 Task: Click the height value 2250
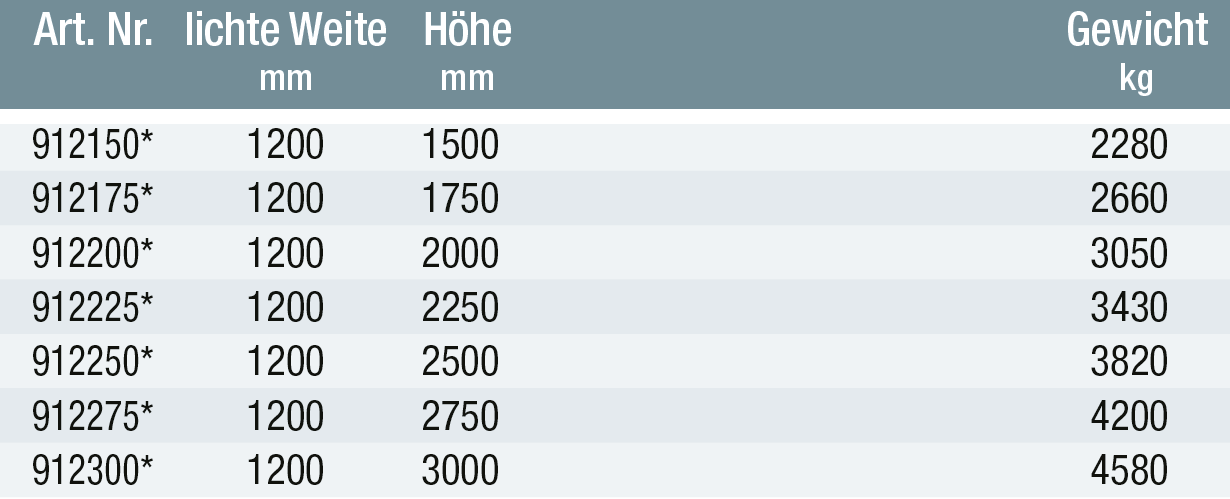pos(460,308)
